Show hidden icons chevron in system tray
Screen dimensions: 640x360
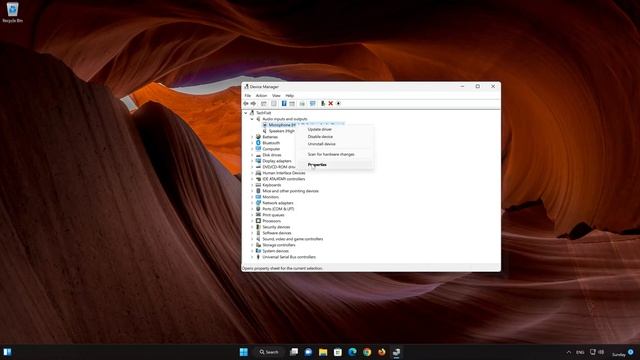(x=569, y=352)
